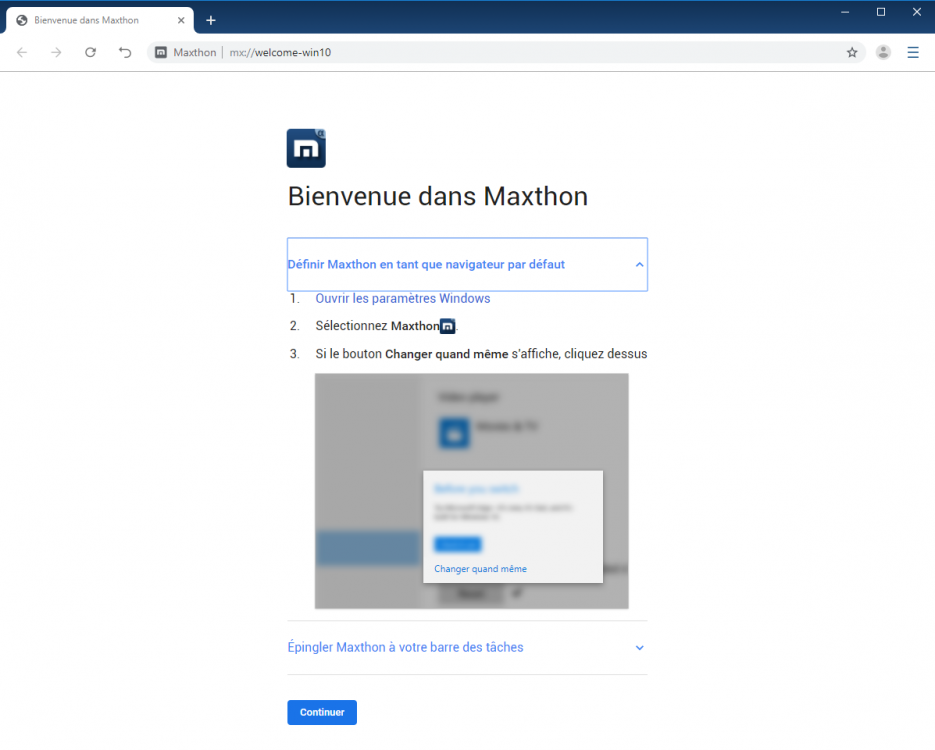Bookmark this page with the star icon
Image resolution: width=935 pixels, height=750 pixels.
tap(852, 52)
